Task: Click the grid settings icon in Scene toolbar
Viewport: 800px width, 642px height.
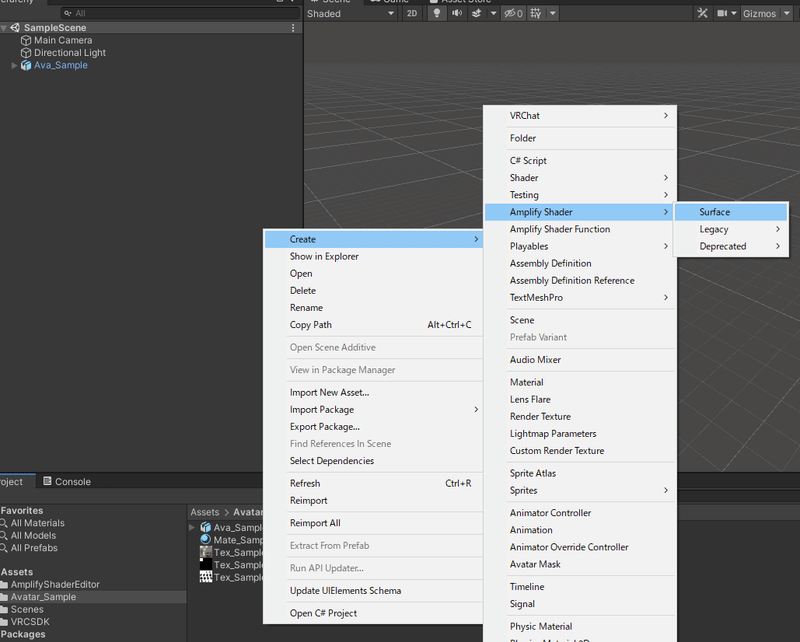Action: [537, 13]
